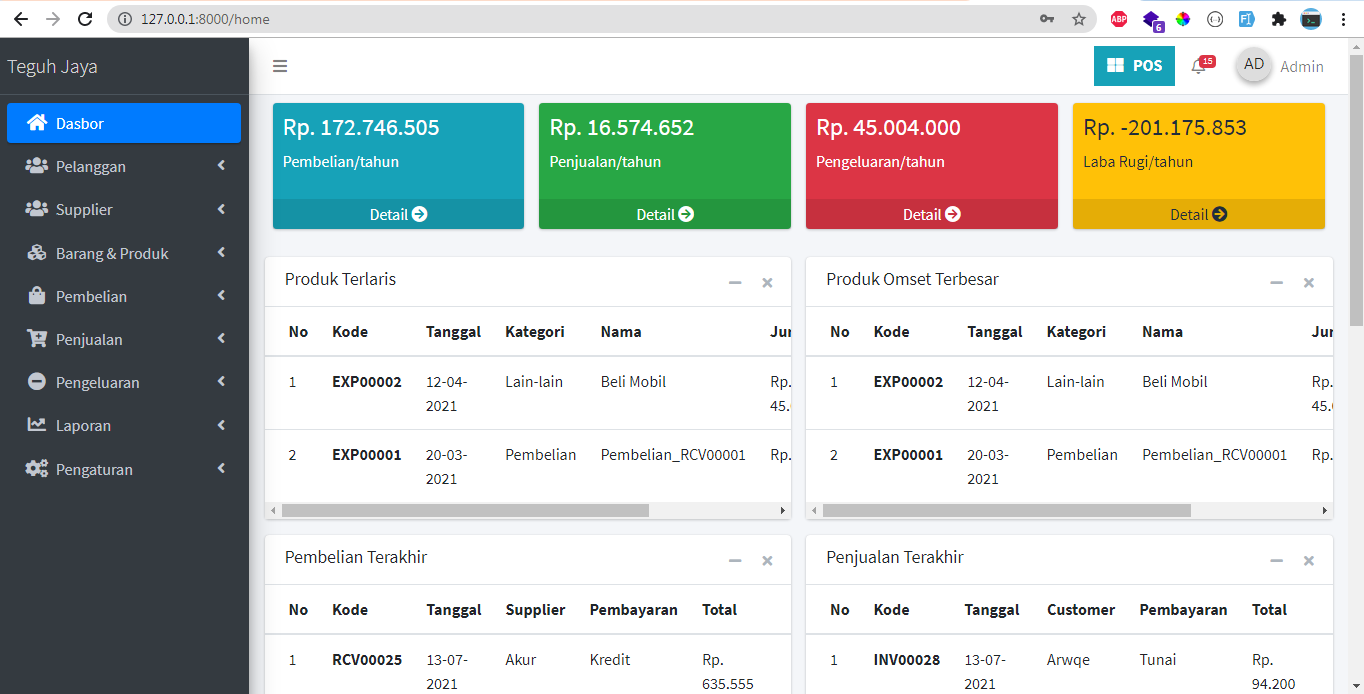Expand the Barang & Produk menu
Screen dimensions: 1364x694
coord(124,254)
